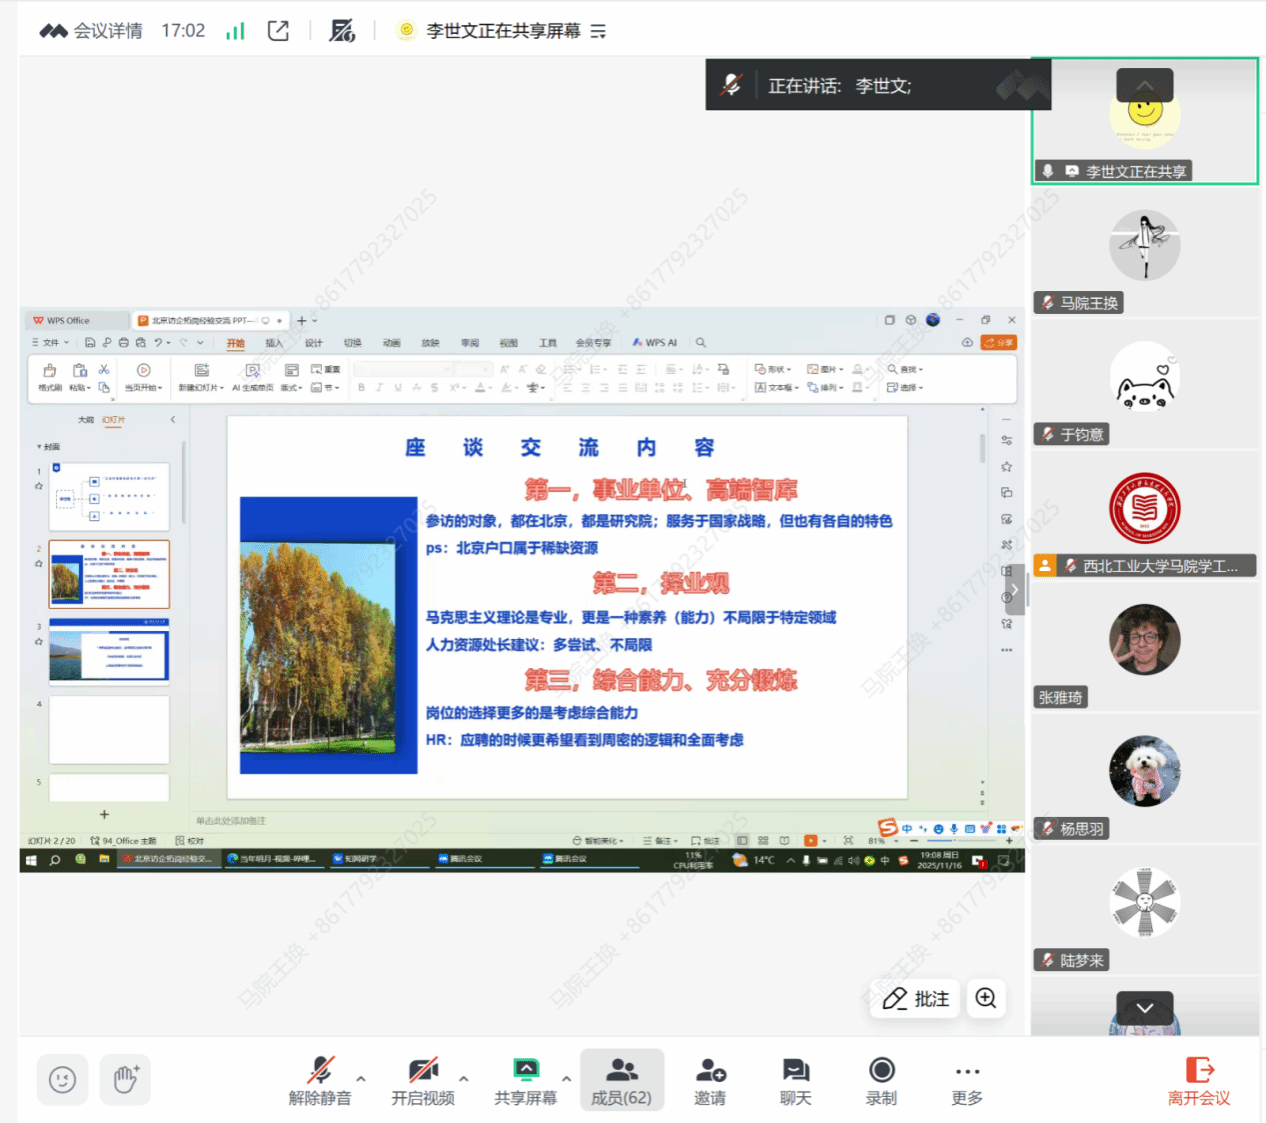
Task: Toggle the 成员(62) members panel
Action: point(621,1081)
